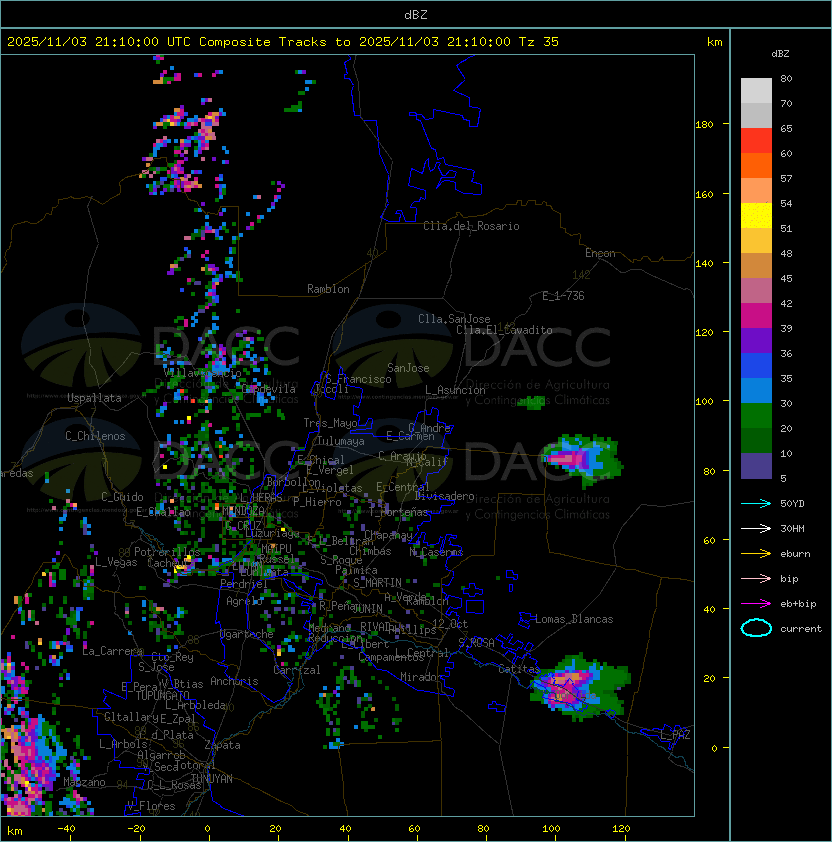The height and width of the screenshot is (842, 832).
Task: Click the 'Encon' map label
Action: click(x=600, y=253)
